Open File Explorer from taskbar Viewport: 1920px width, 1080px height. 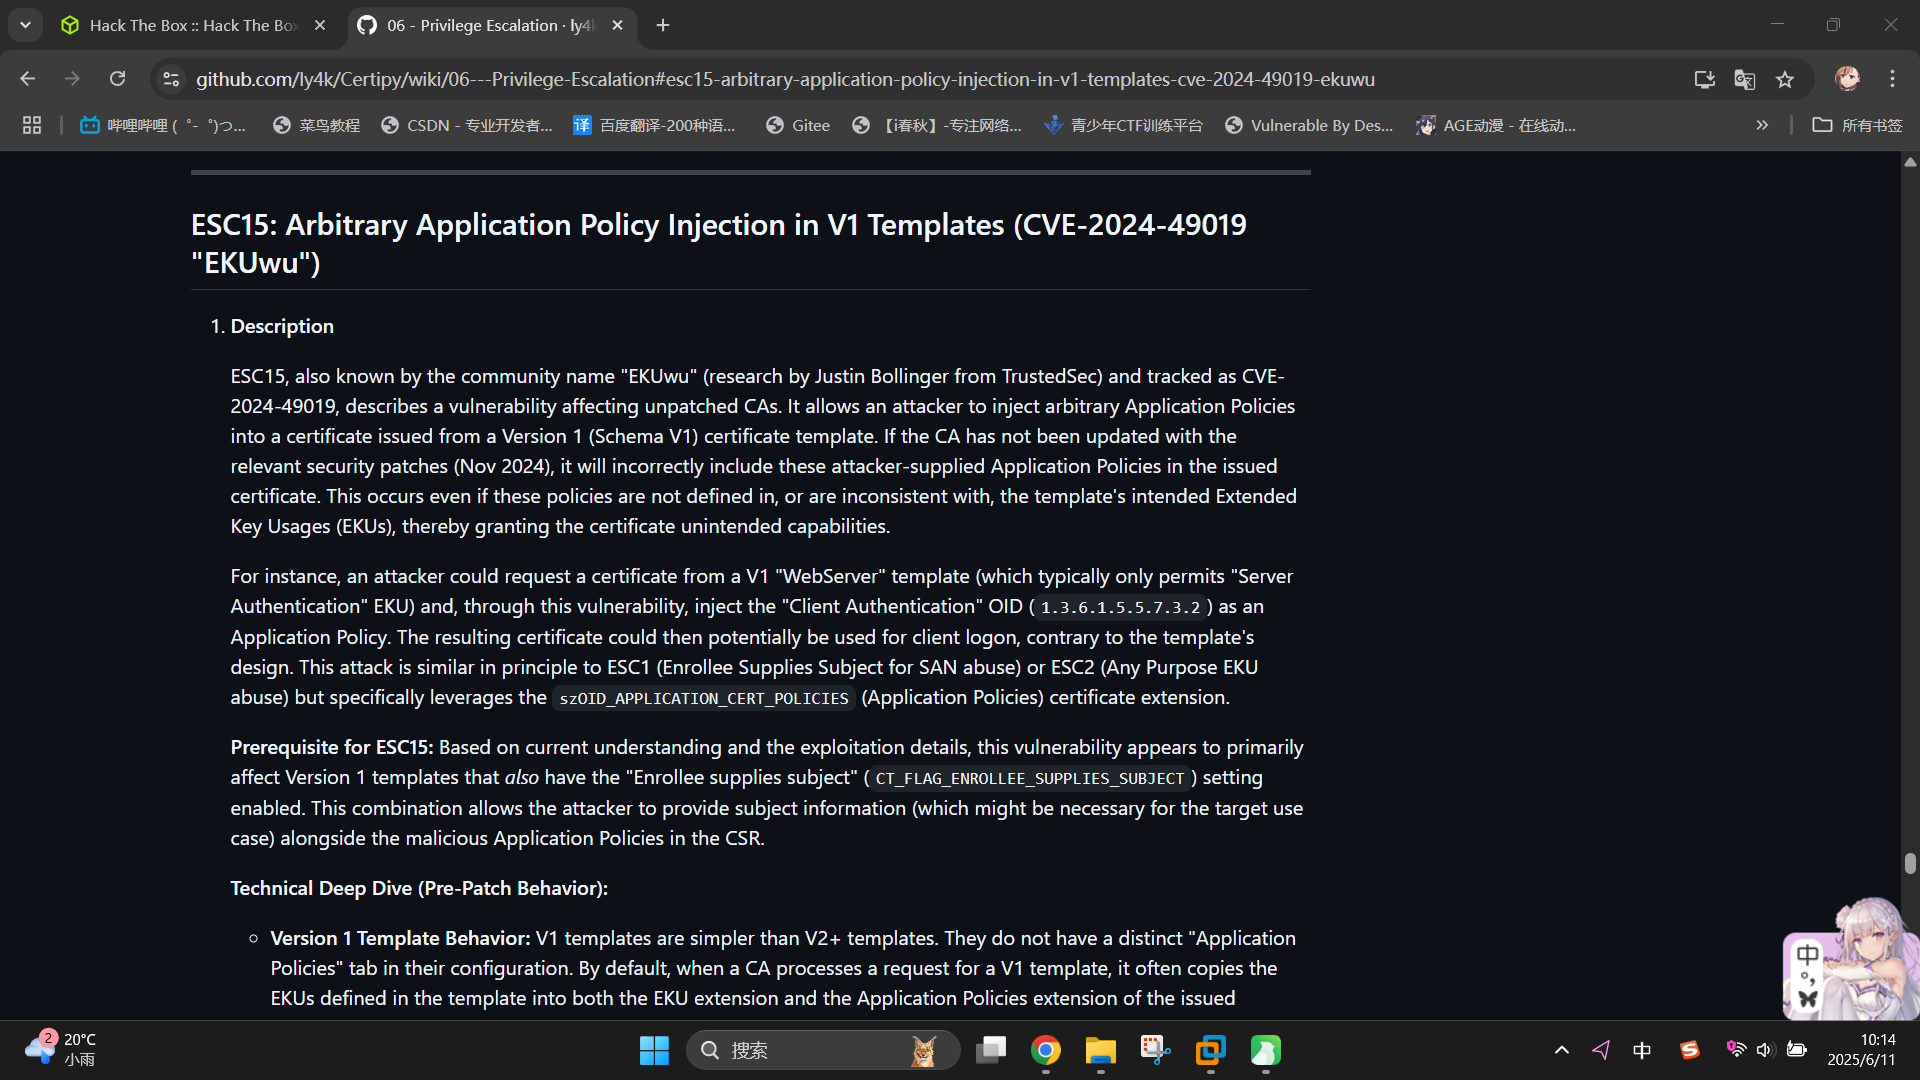coord(1100,1050)
